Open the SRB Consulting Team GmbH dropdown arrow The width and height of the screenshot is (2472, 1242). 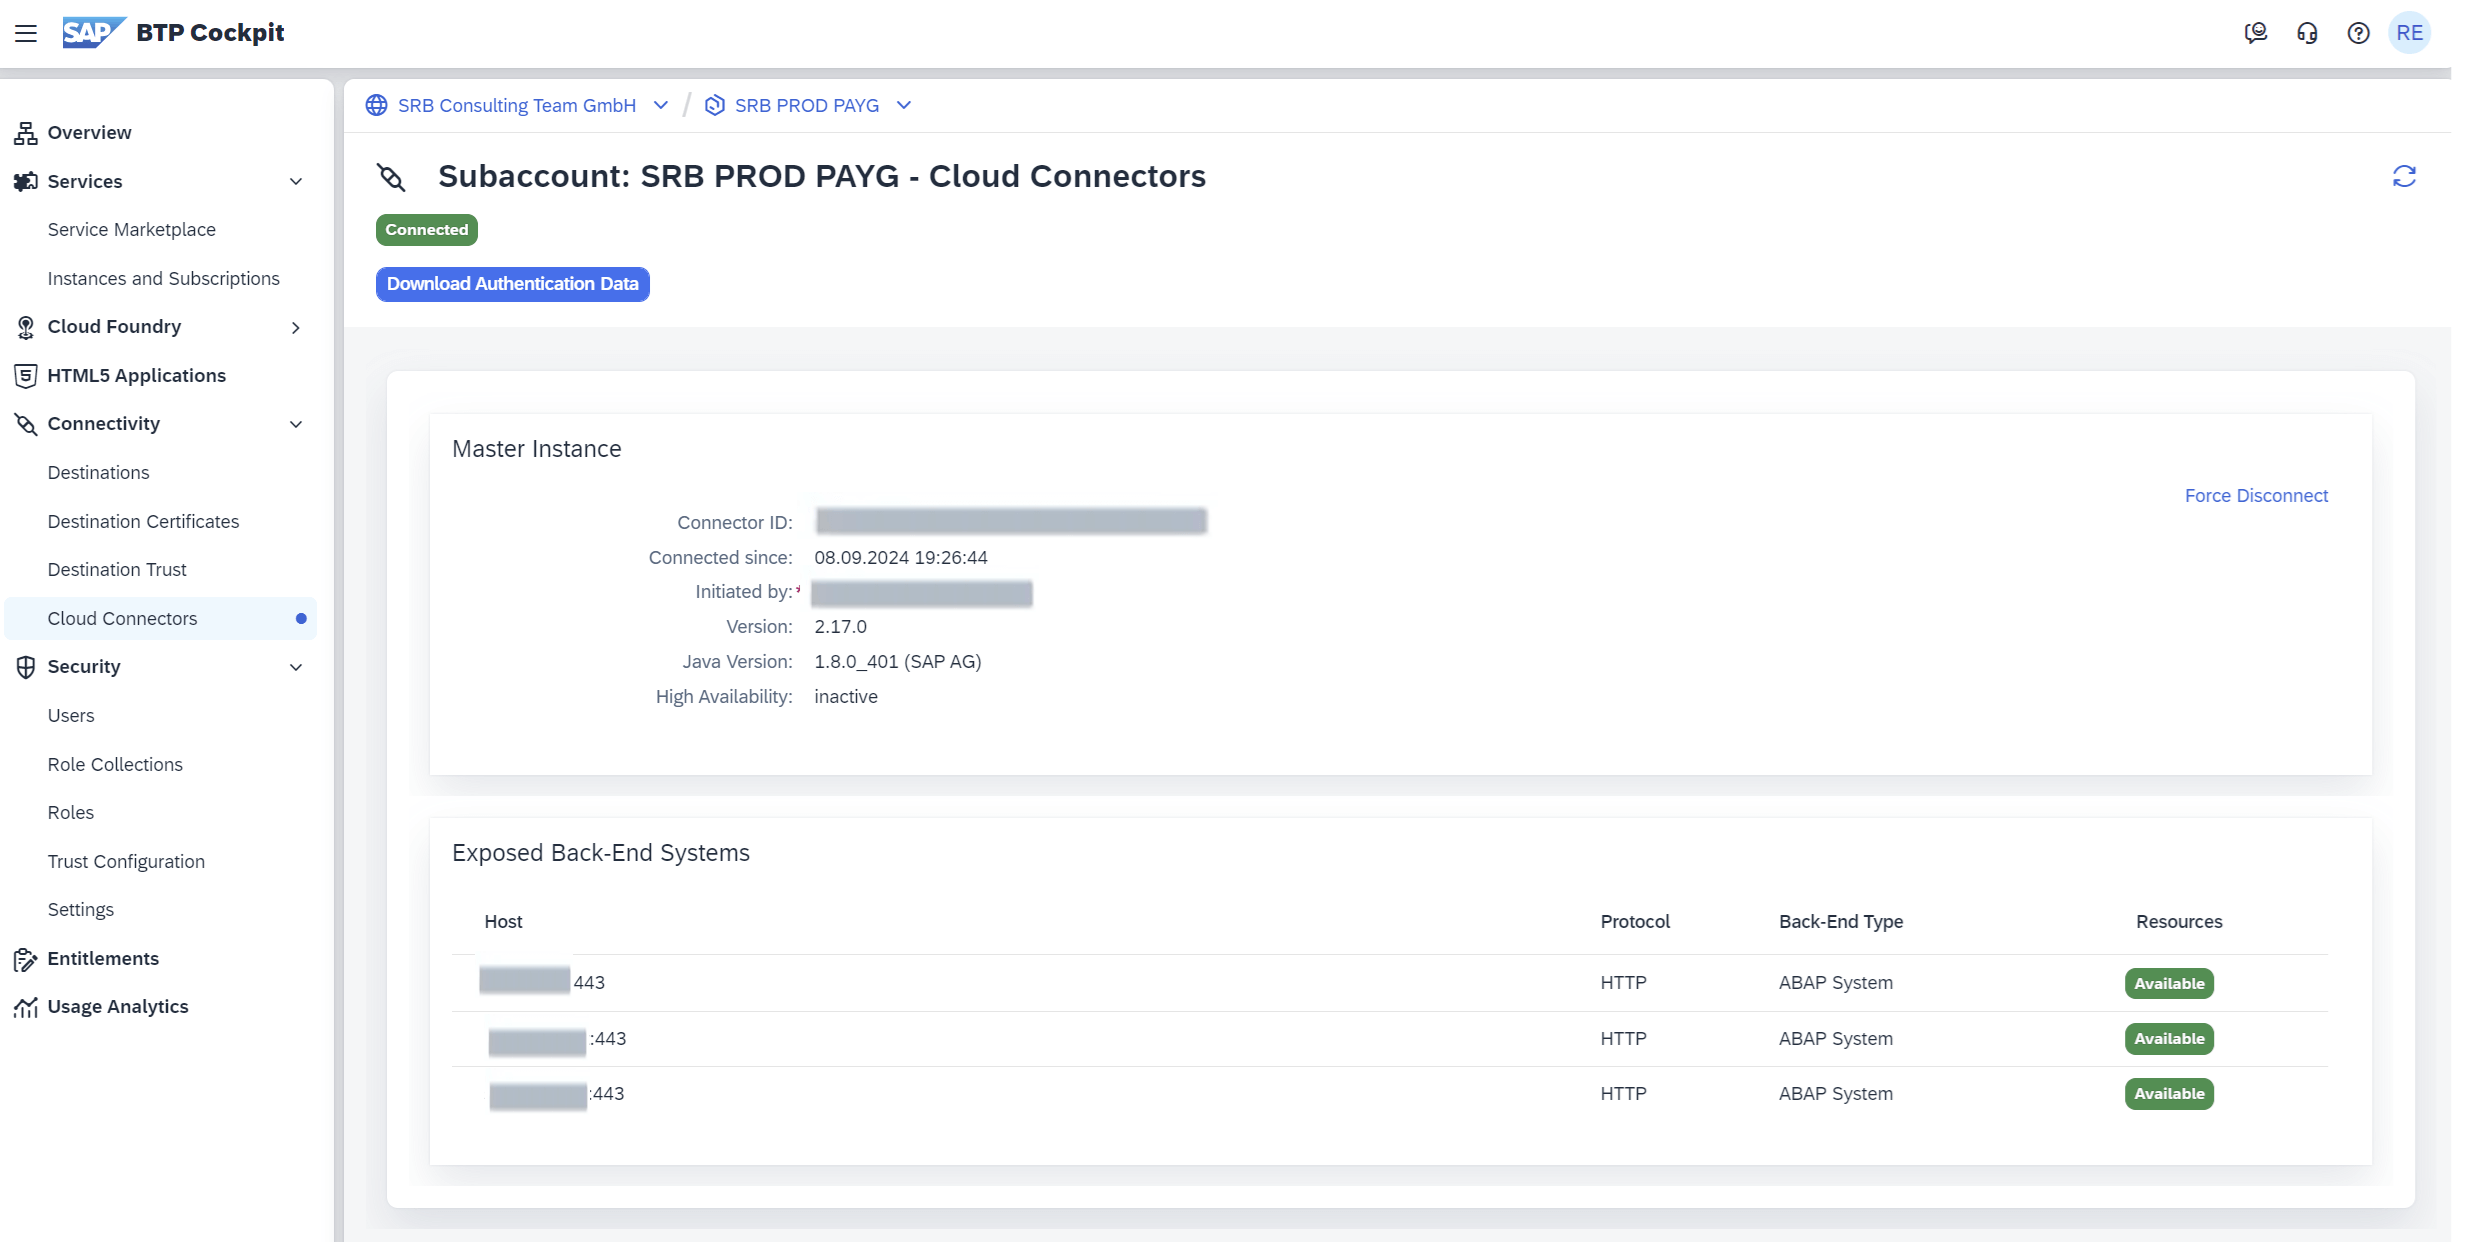pos(661,105)
